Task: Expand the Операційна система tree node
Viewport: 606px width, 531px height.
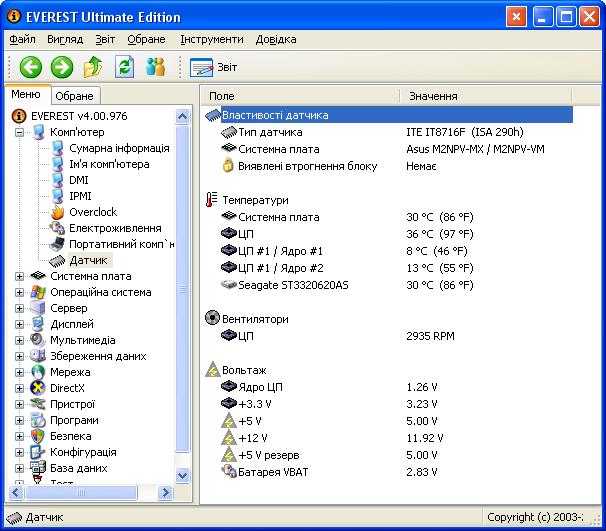Action: tap(21, 292)
